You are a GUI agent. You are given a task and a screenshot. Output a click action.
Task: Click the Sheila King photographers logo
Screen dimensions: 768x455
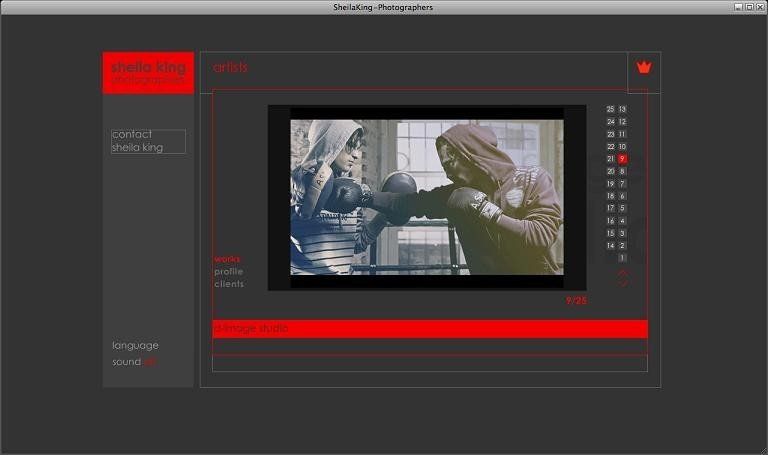point(148,73)
